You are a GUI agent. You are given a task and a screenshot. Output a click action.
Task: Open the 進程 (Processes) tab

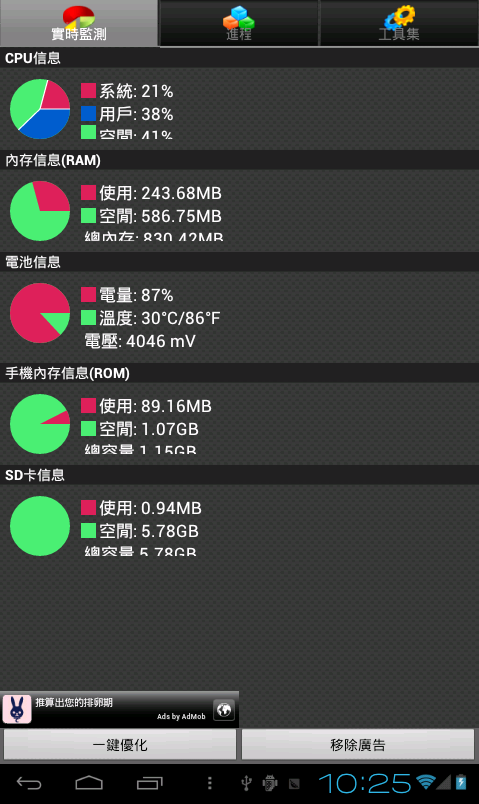tap(239, 23)
